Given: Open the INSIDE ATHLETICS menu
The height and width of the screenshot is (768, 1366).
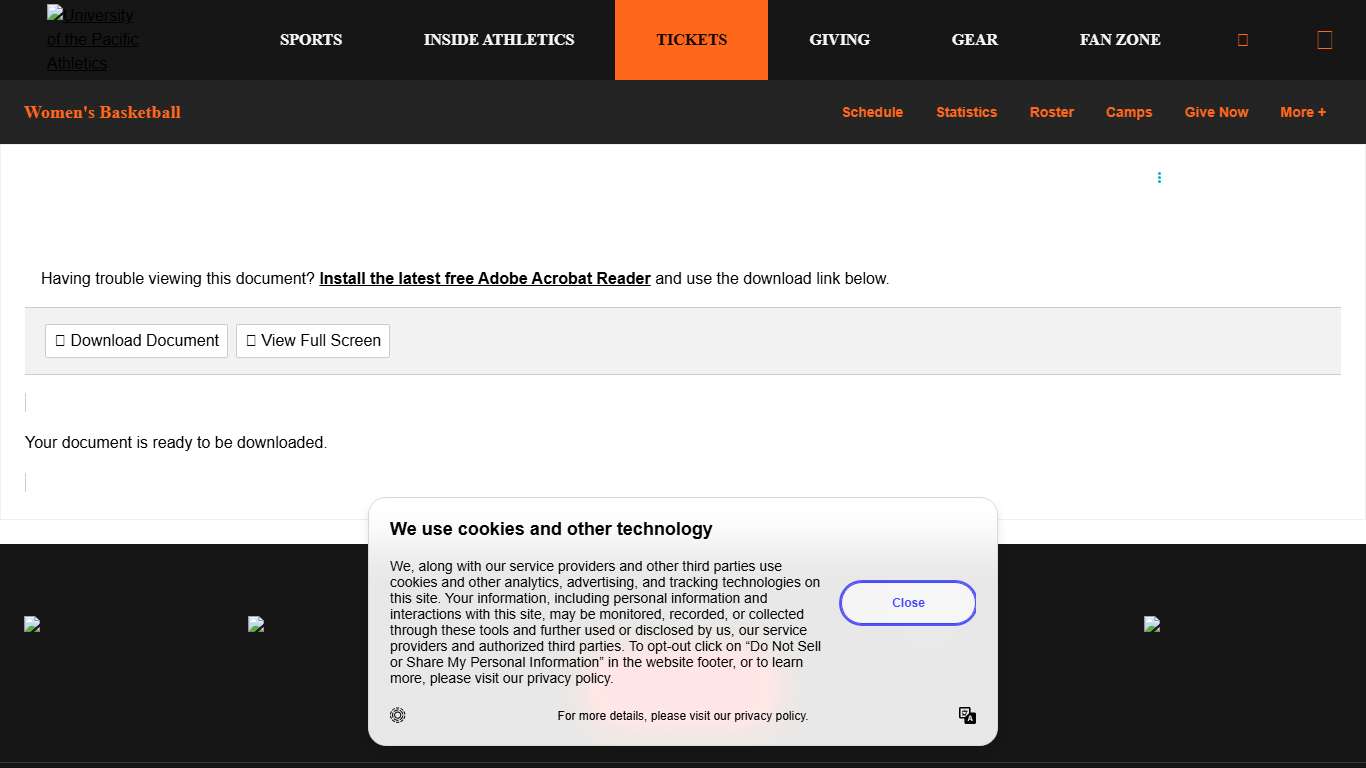Looking at the screenshot, I should (x=499, y=40).
